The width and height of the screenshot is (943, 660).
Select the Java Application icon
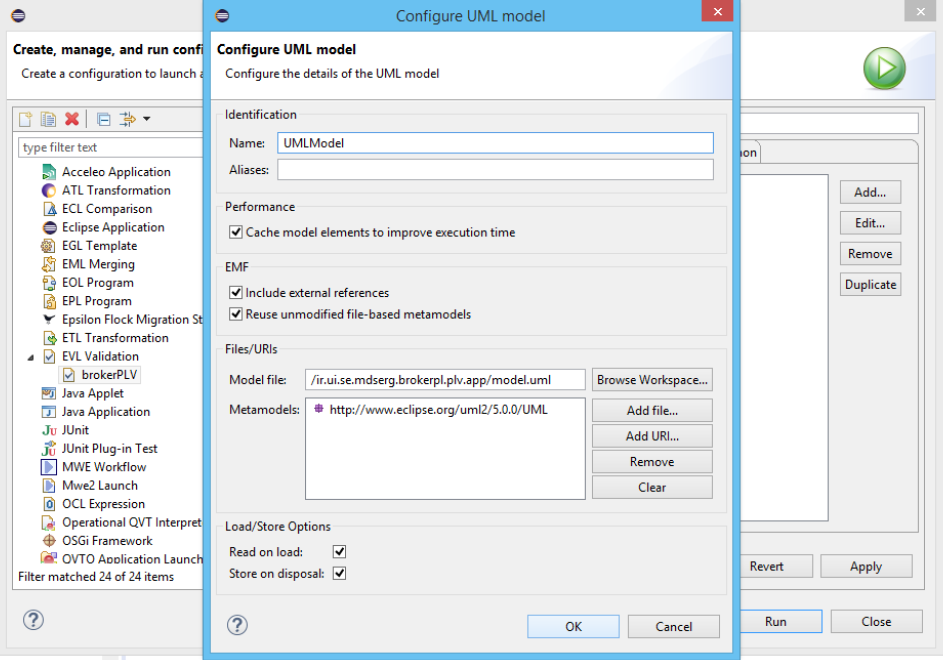point(49,412)
